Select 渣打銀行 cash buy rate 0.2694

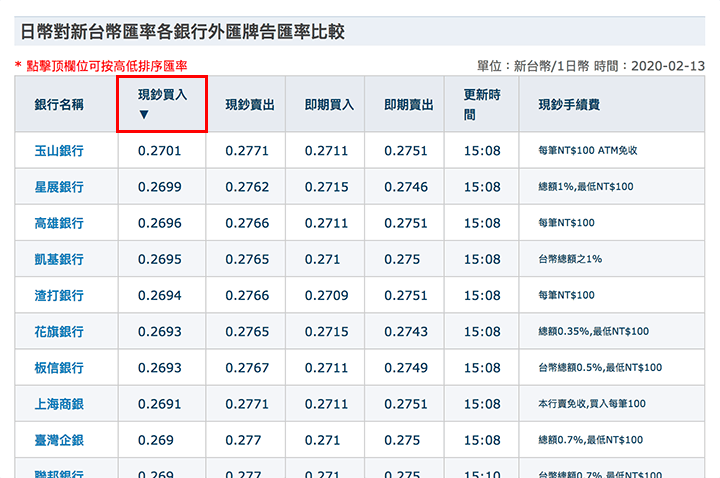click(160, 295)
